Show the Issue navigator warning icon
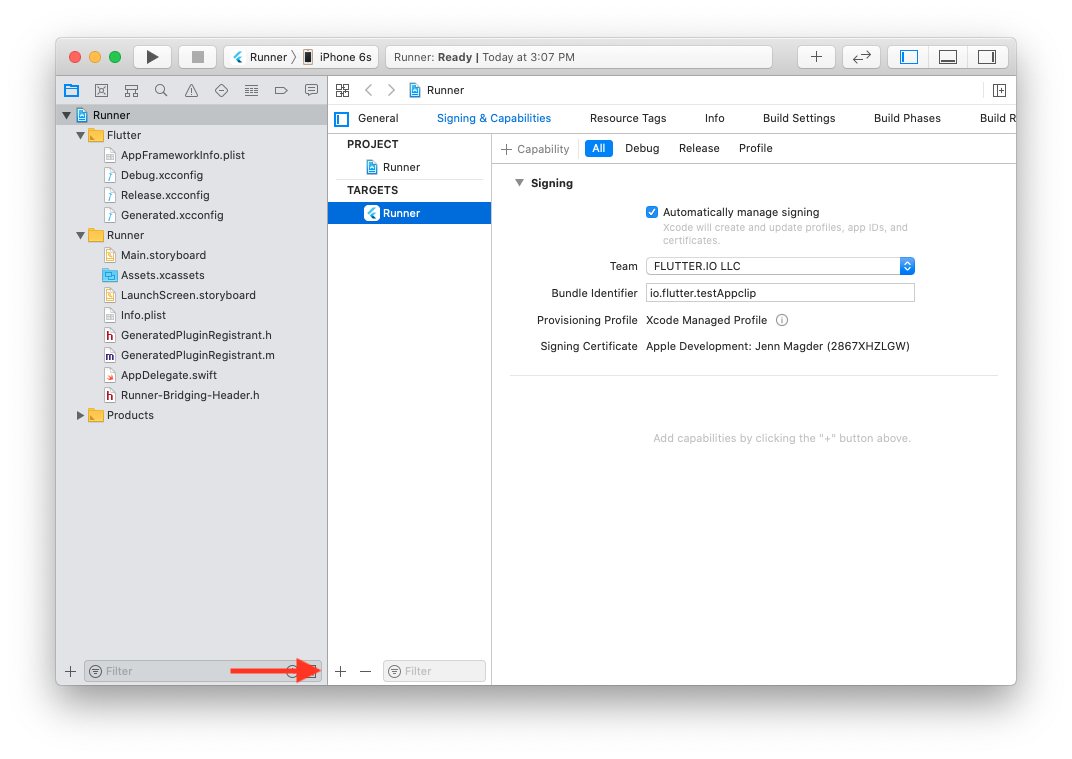Viewport: 1072px width, 759px height. (x=191, y=90)
